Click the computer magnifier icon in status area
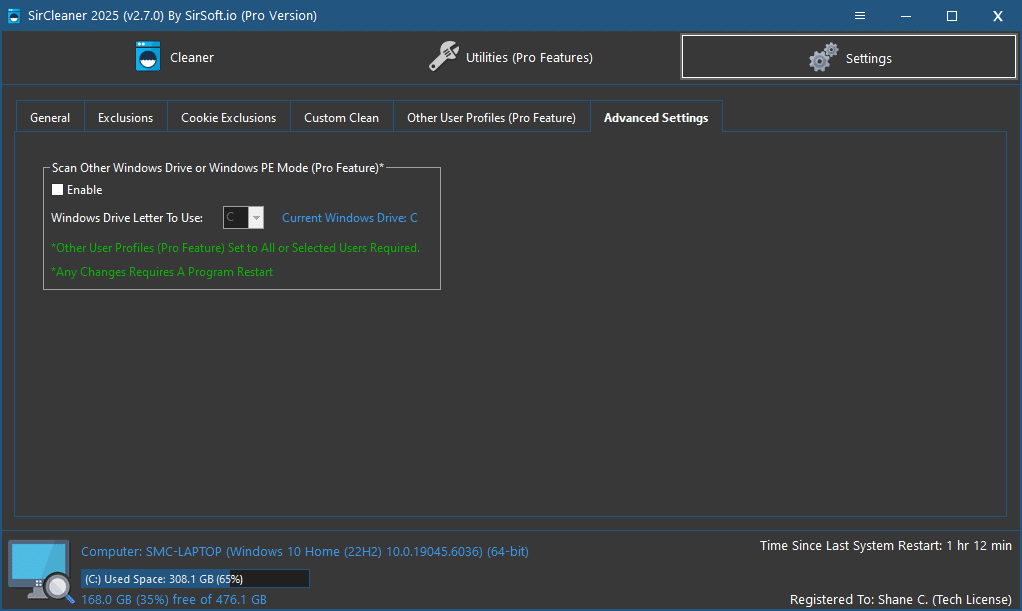 coord(40,571)
